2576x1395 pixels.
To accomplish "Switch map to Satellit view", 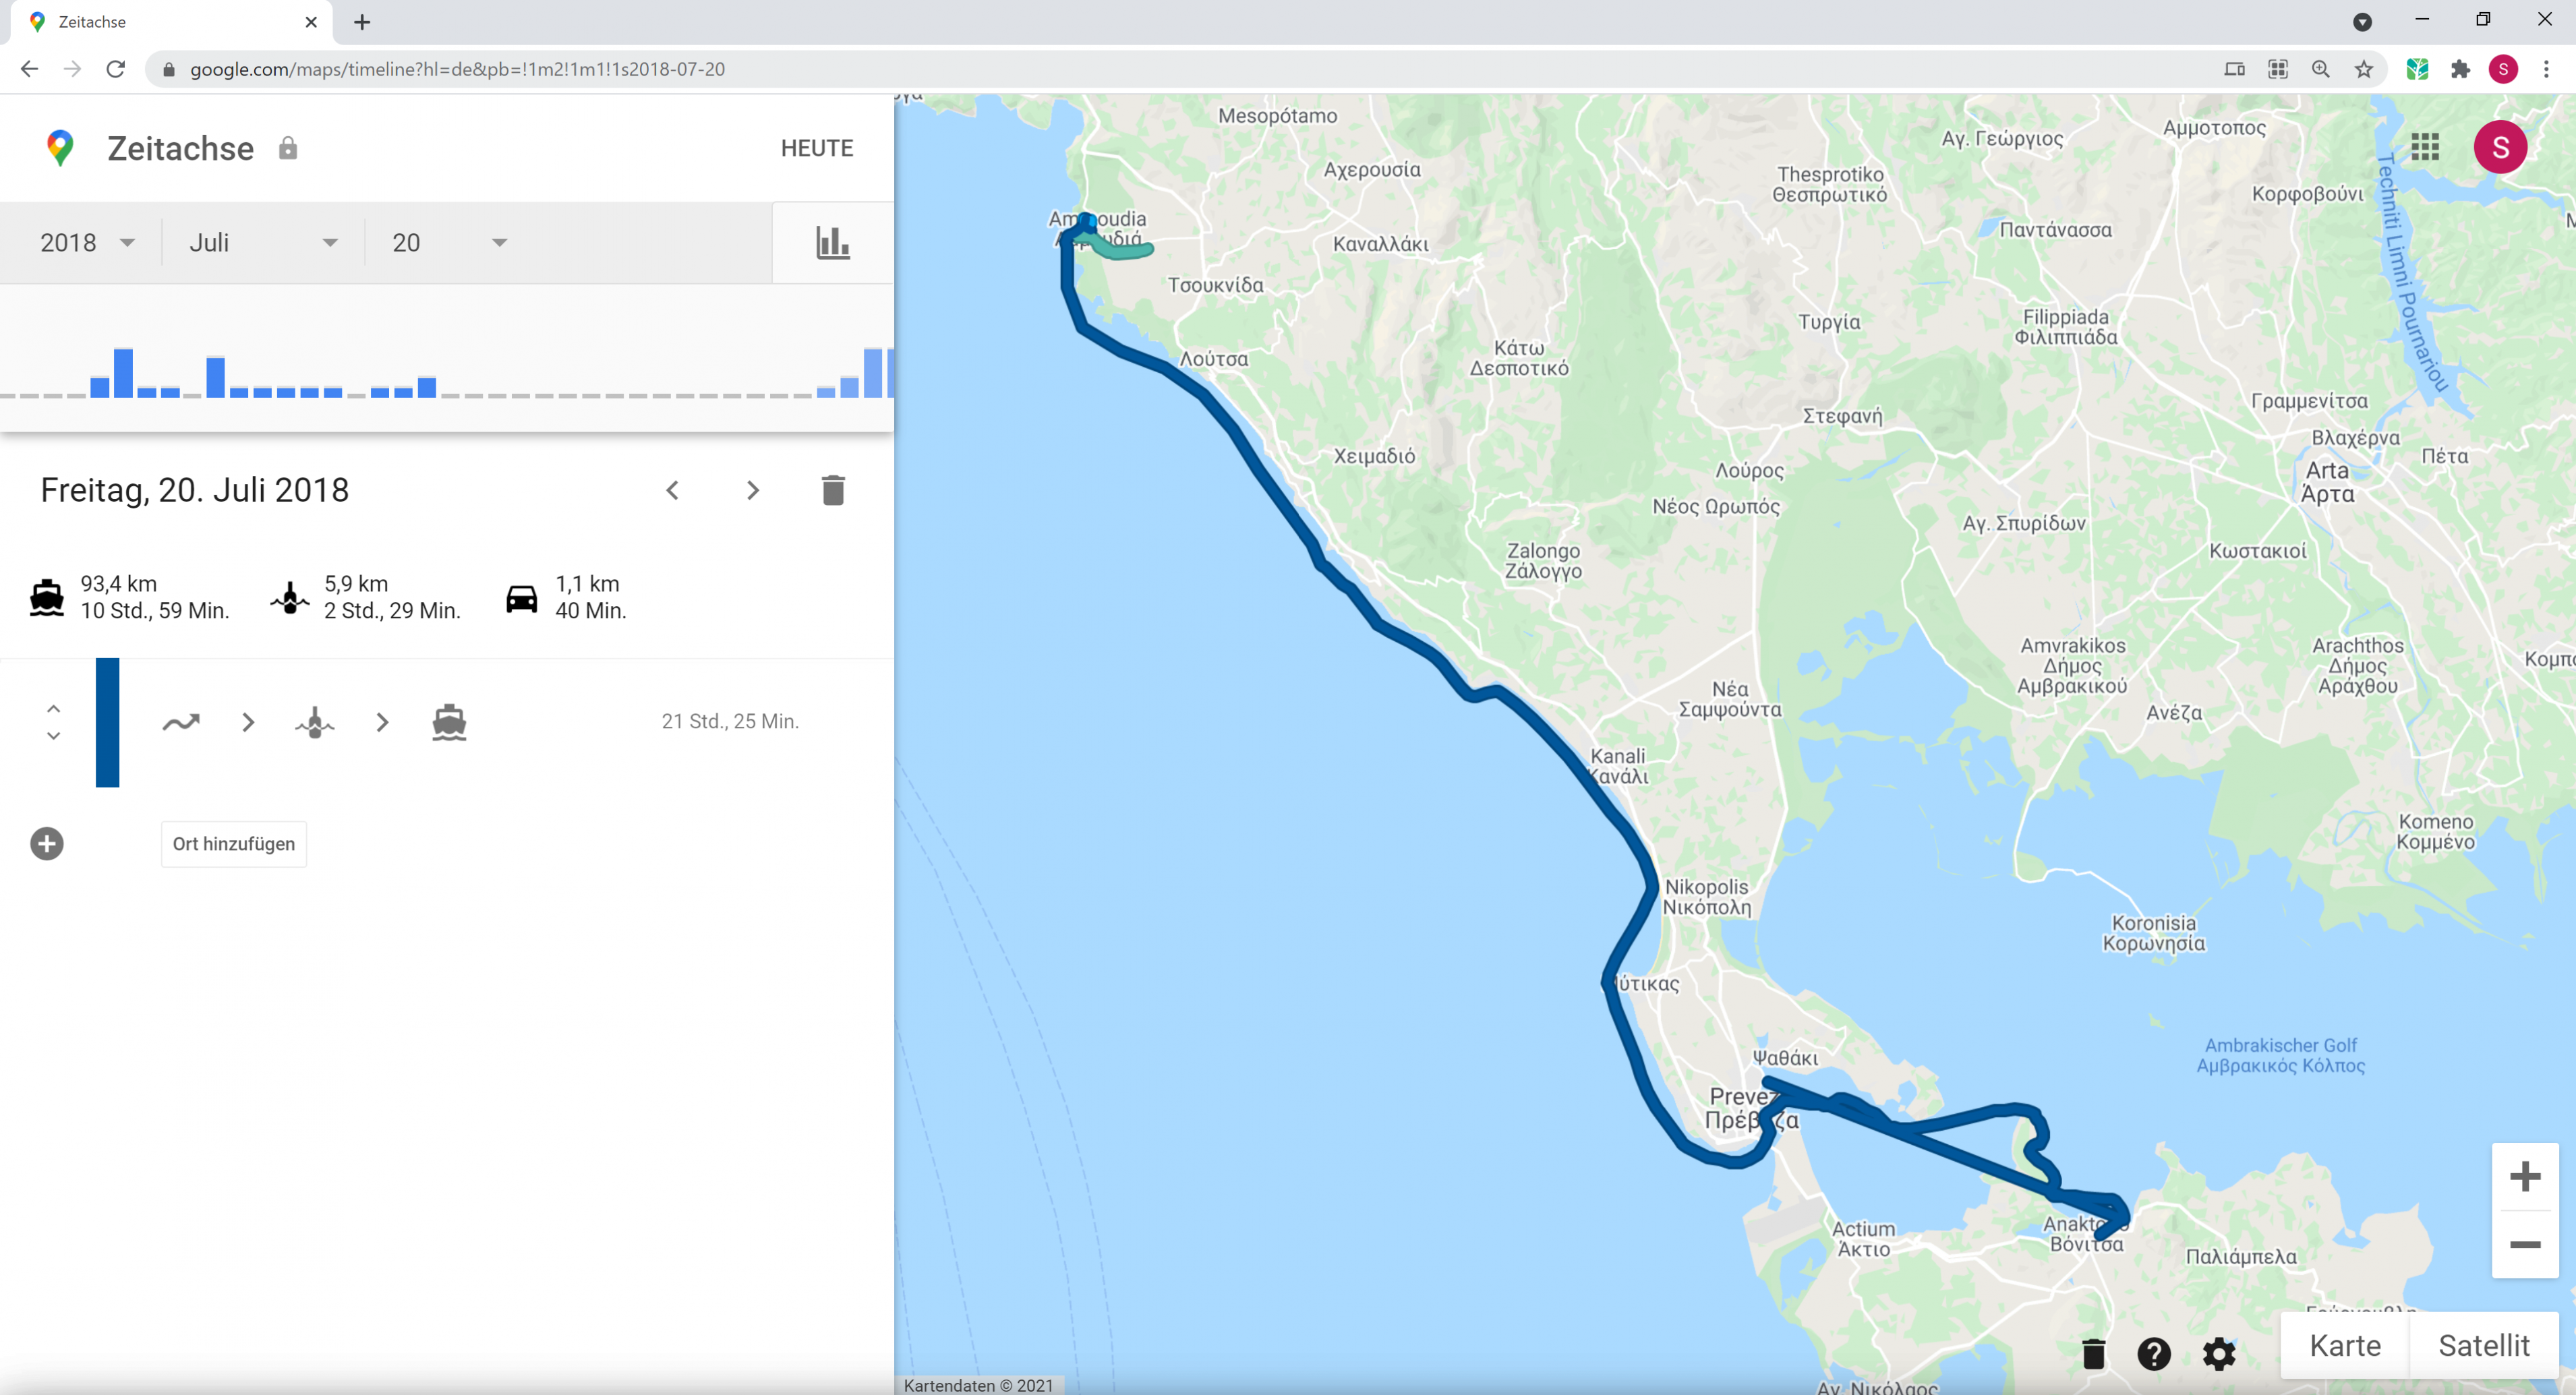I will 2483,1345.
